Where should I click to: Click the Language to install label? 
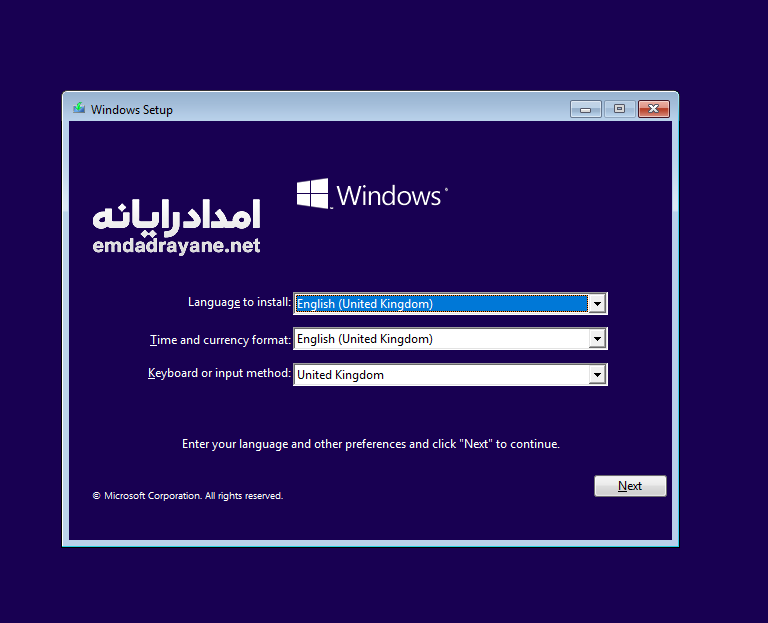pyautogui.click(x=239, y=302)
